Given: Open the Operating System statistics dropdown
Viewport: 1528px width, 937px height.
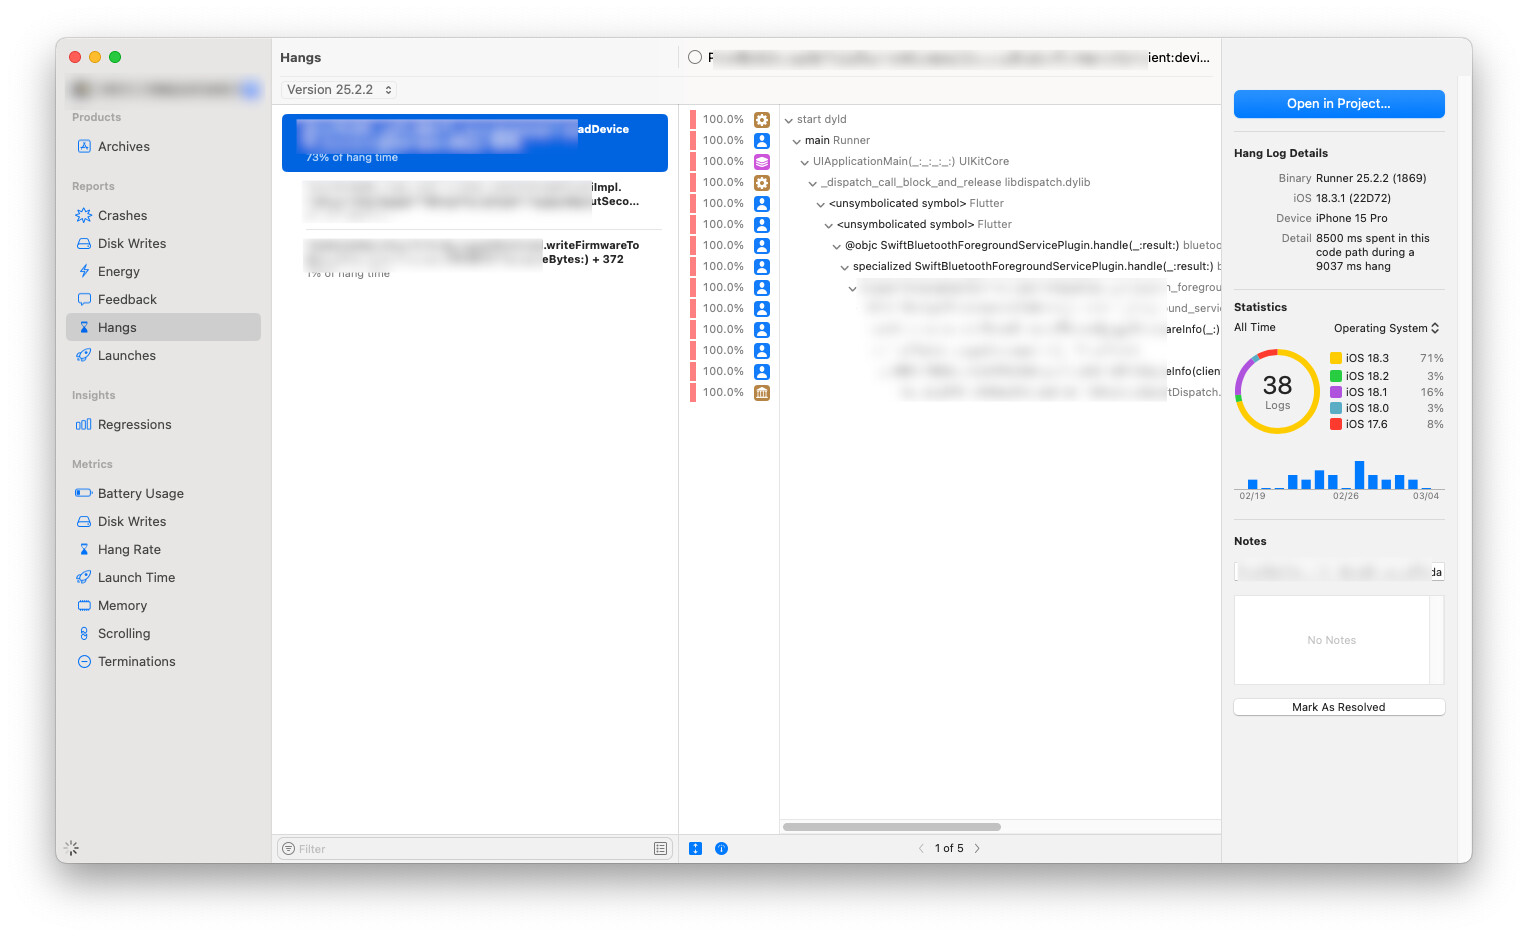Looking at the screenshot, I should coord(1386,328).
